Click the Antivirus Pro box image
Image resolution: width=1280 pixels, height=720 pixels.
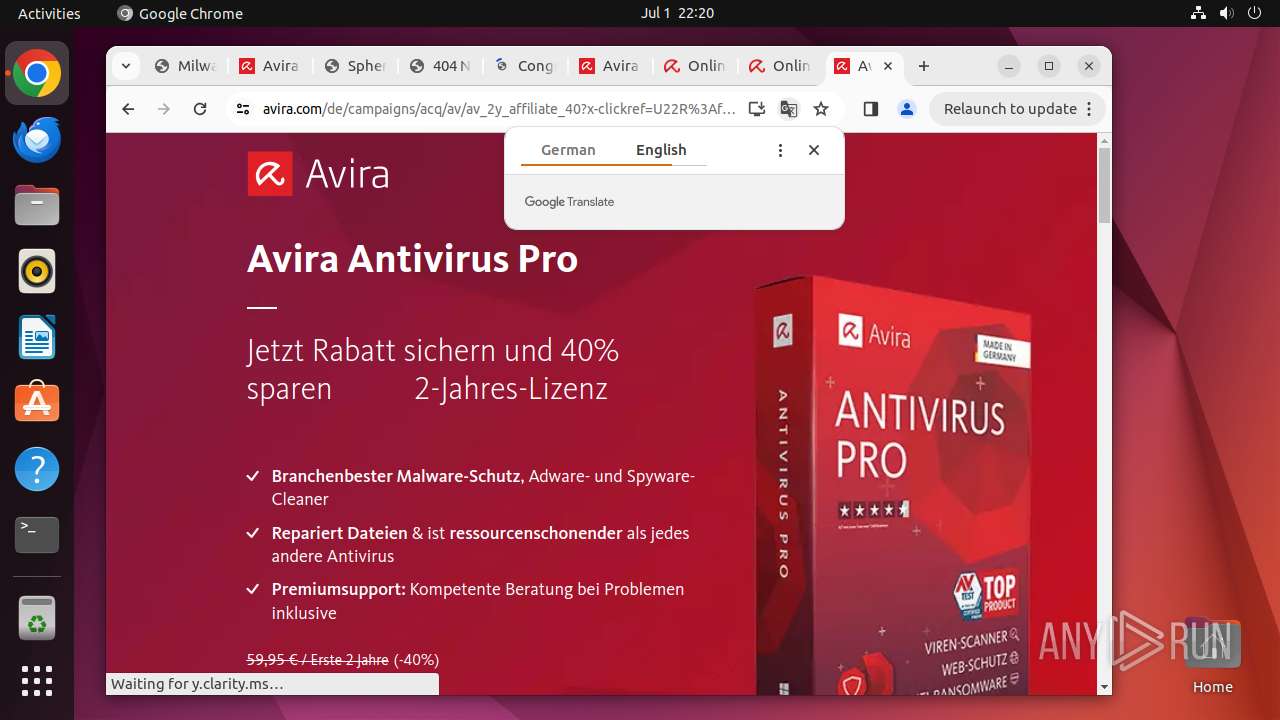coord(894,485)
